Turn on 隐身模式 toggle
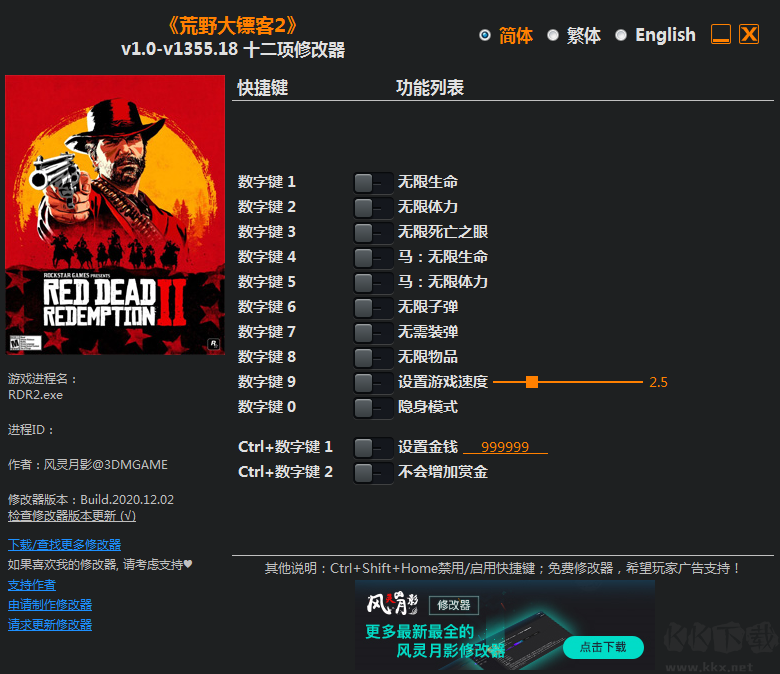This screenshot has width=780, height=674. [x=373, y=407]
